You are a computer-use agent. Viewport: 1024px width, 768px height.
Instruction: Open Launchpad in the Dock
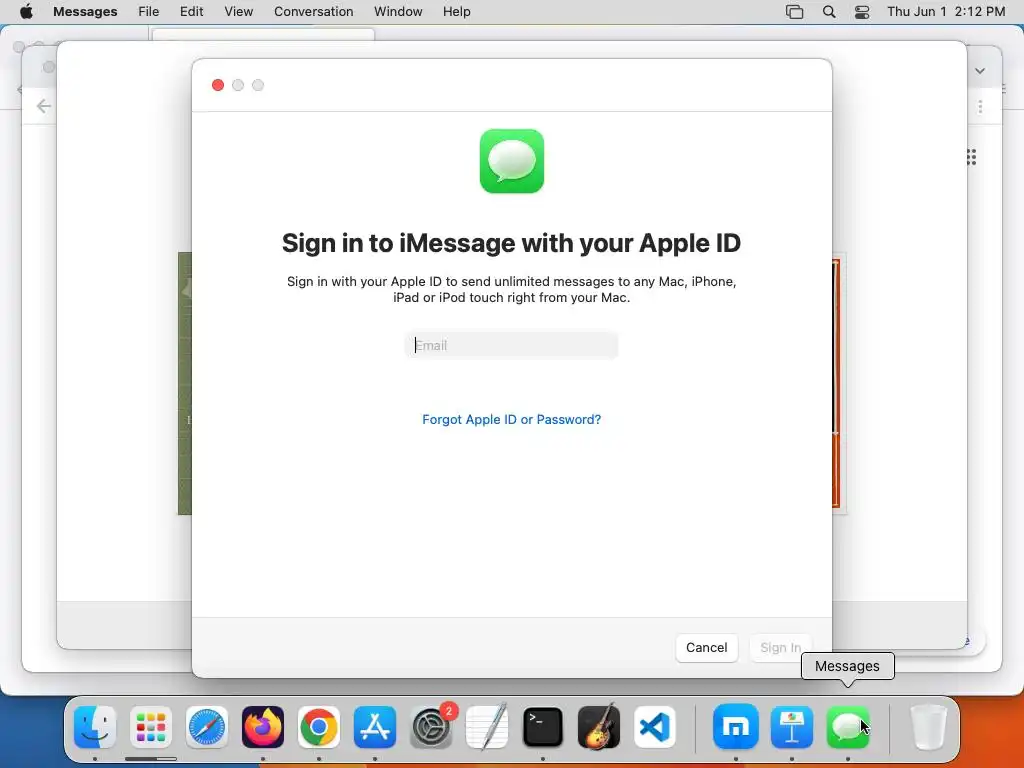pos(151,727)
